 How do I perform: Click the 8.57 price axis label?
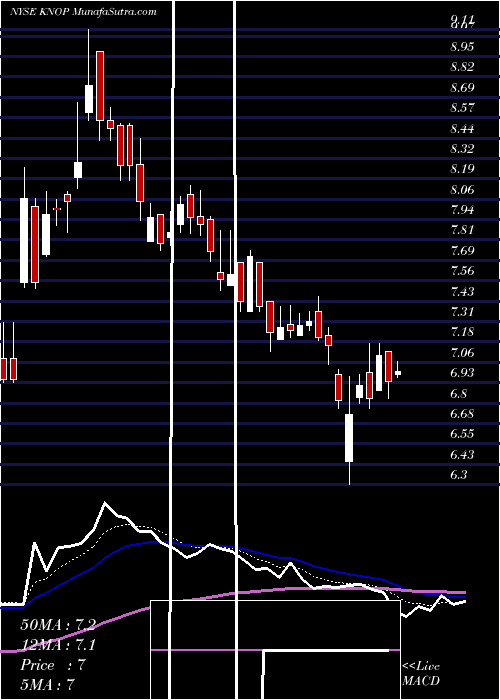462,108
